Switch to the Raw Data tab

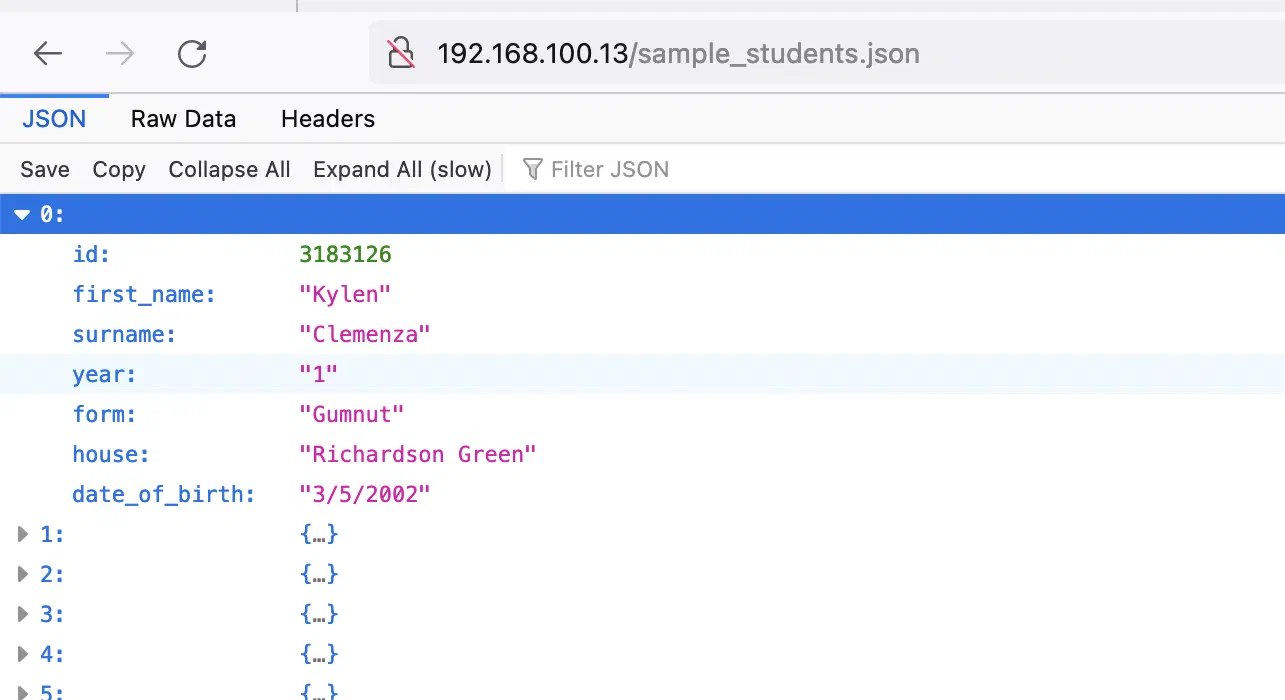click(x=183, y=119)
